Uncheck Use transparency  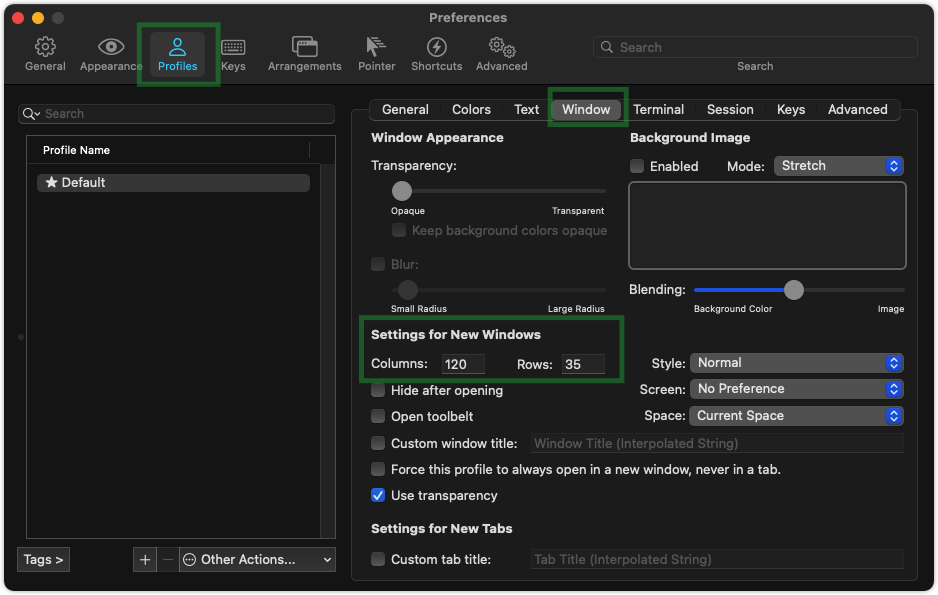[x=378, y=495]
